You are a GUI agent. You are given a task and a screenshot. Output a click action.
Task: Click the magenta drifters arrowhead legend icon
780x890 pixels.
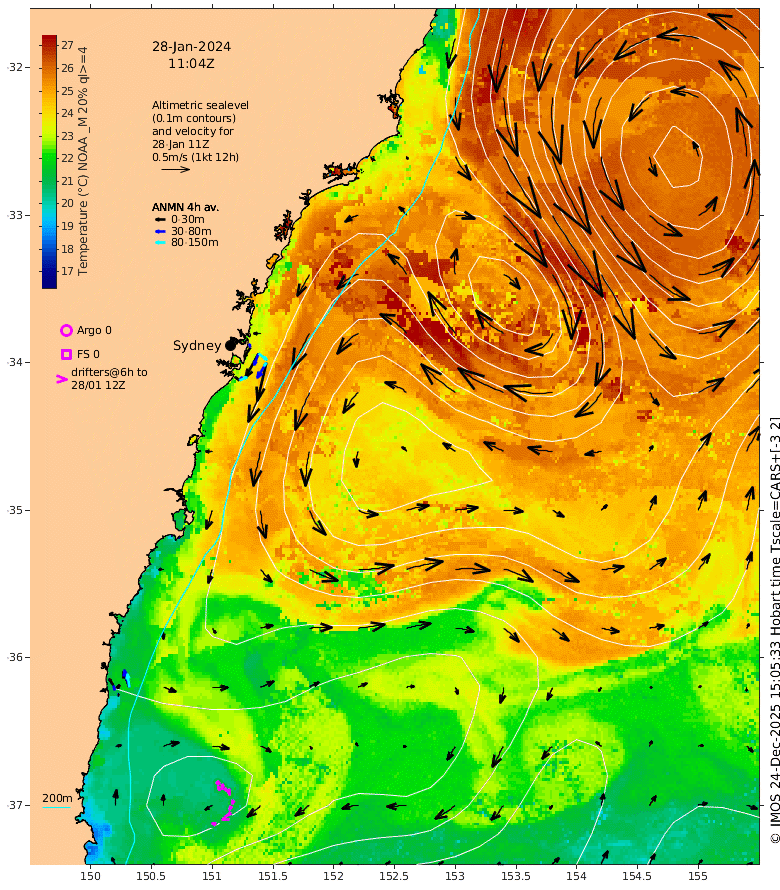coord(62,379)
